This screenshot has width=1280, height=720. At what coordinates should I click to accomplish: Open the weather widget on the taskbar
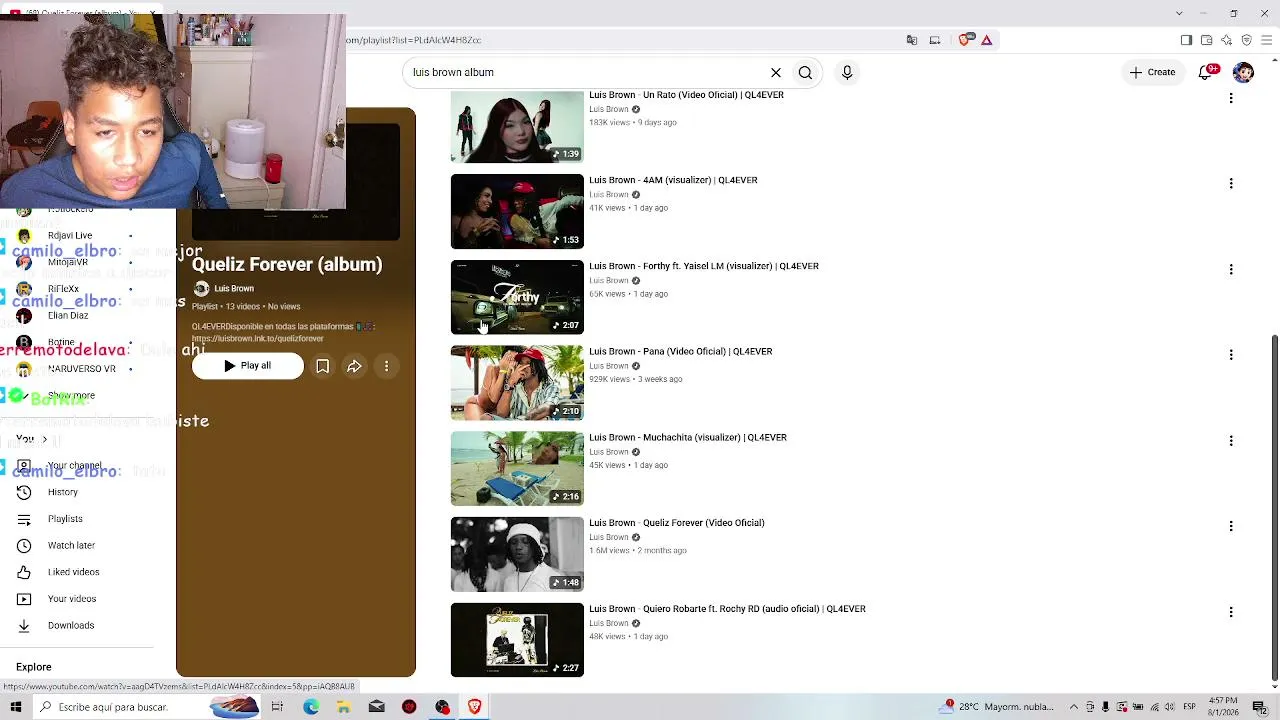point(996,707)
